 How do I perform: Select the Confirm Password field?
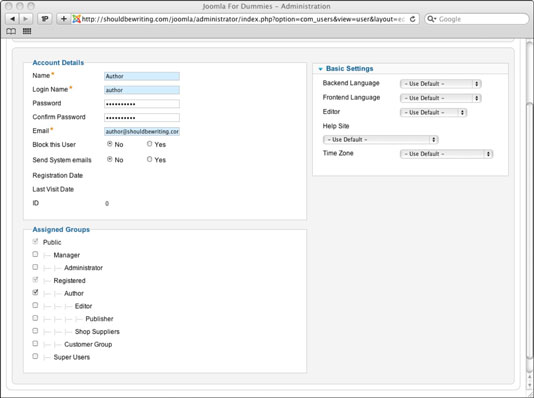coord(142,118)
